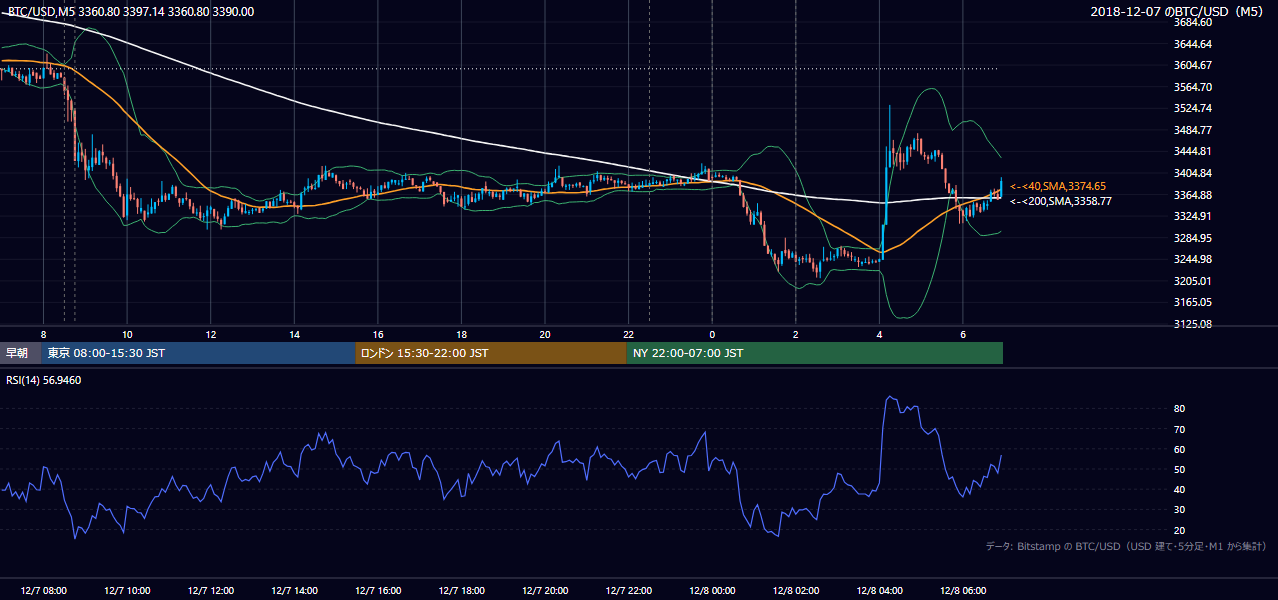Image resolution: width=1278 pixels, height=600 pixels.
Task: Select the 12/7 20:00 date label
Action: (545, 591)
